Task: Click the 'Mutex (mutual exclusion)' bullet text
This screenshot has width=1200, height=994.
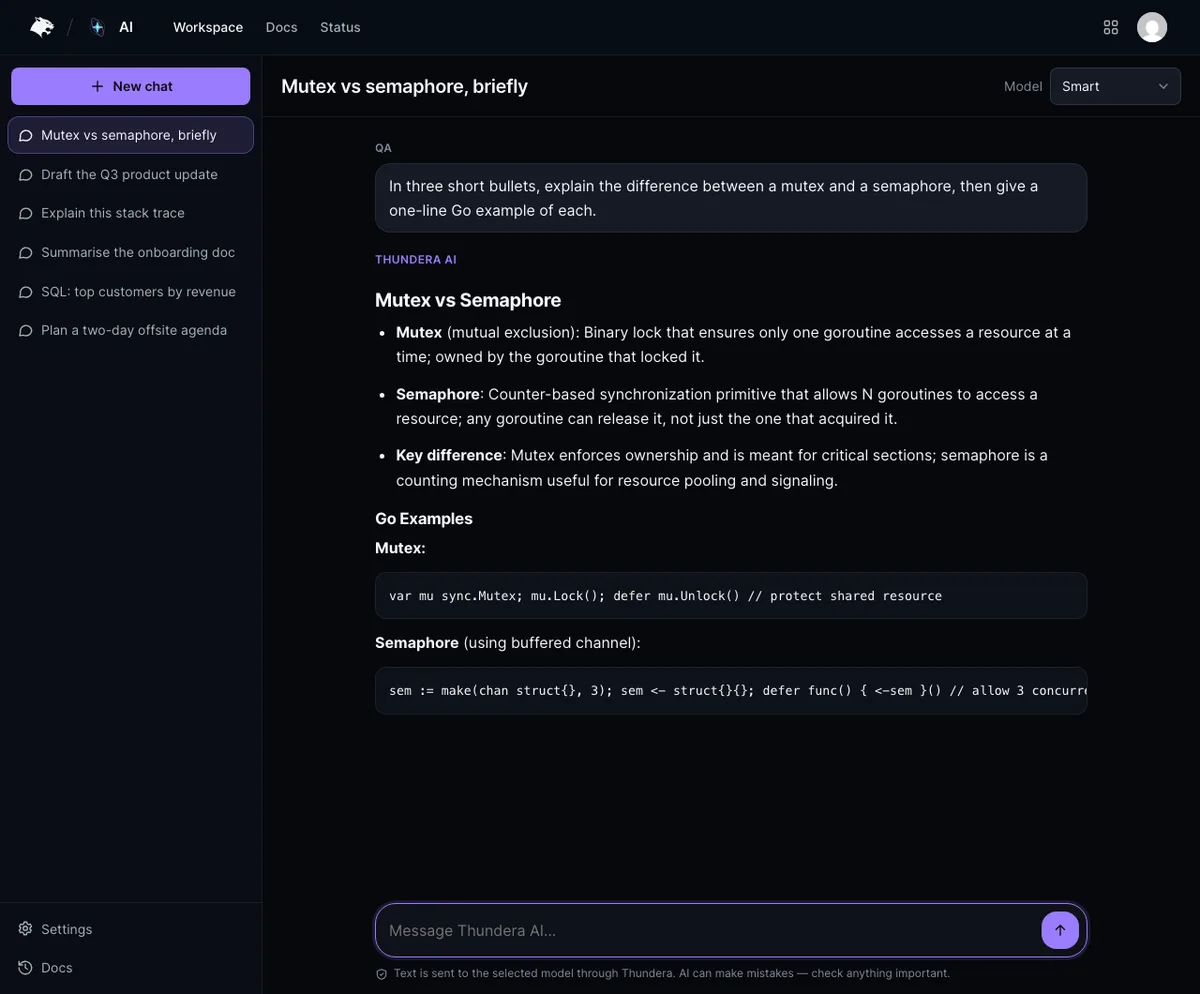Action: click(733, 344)
